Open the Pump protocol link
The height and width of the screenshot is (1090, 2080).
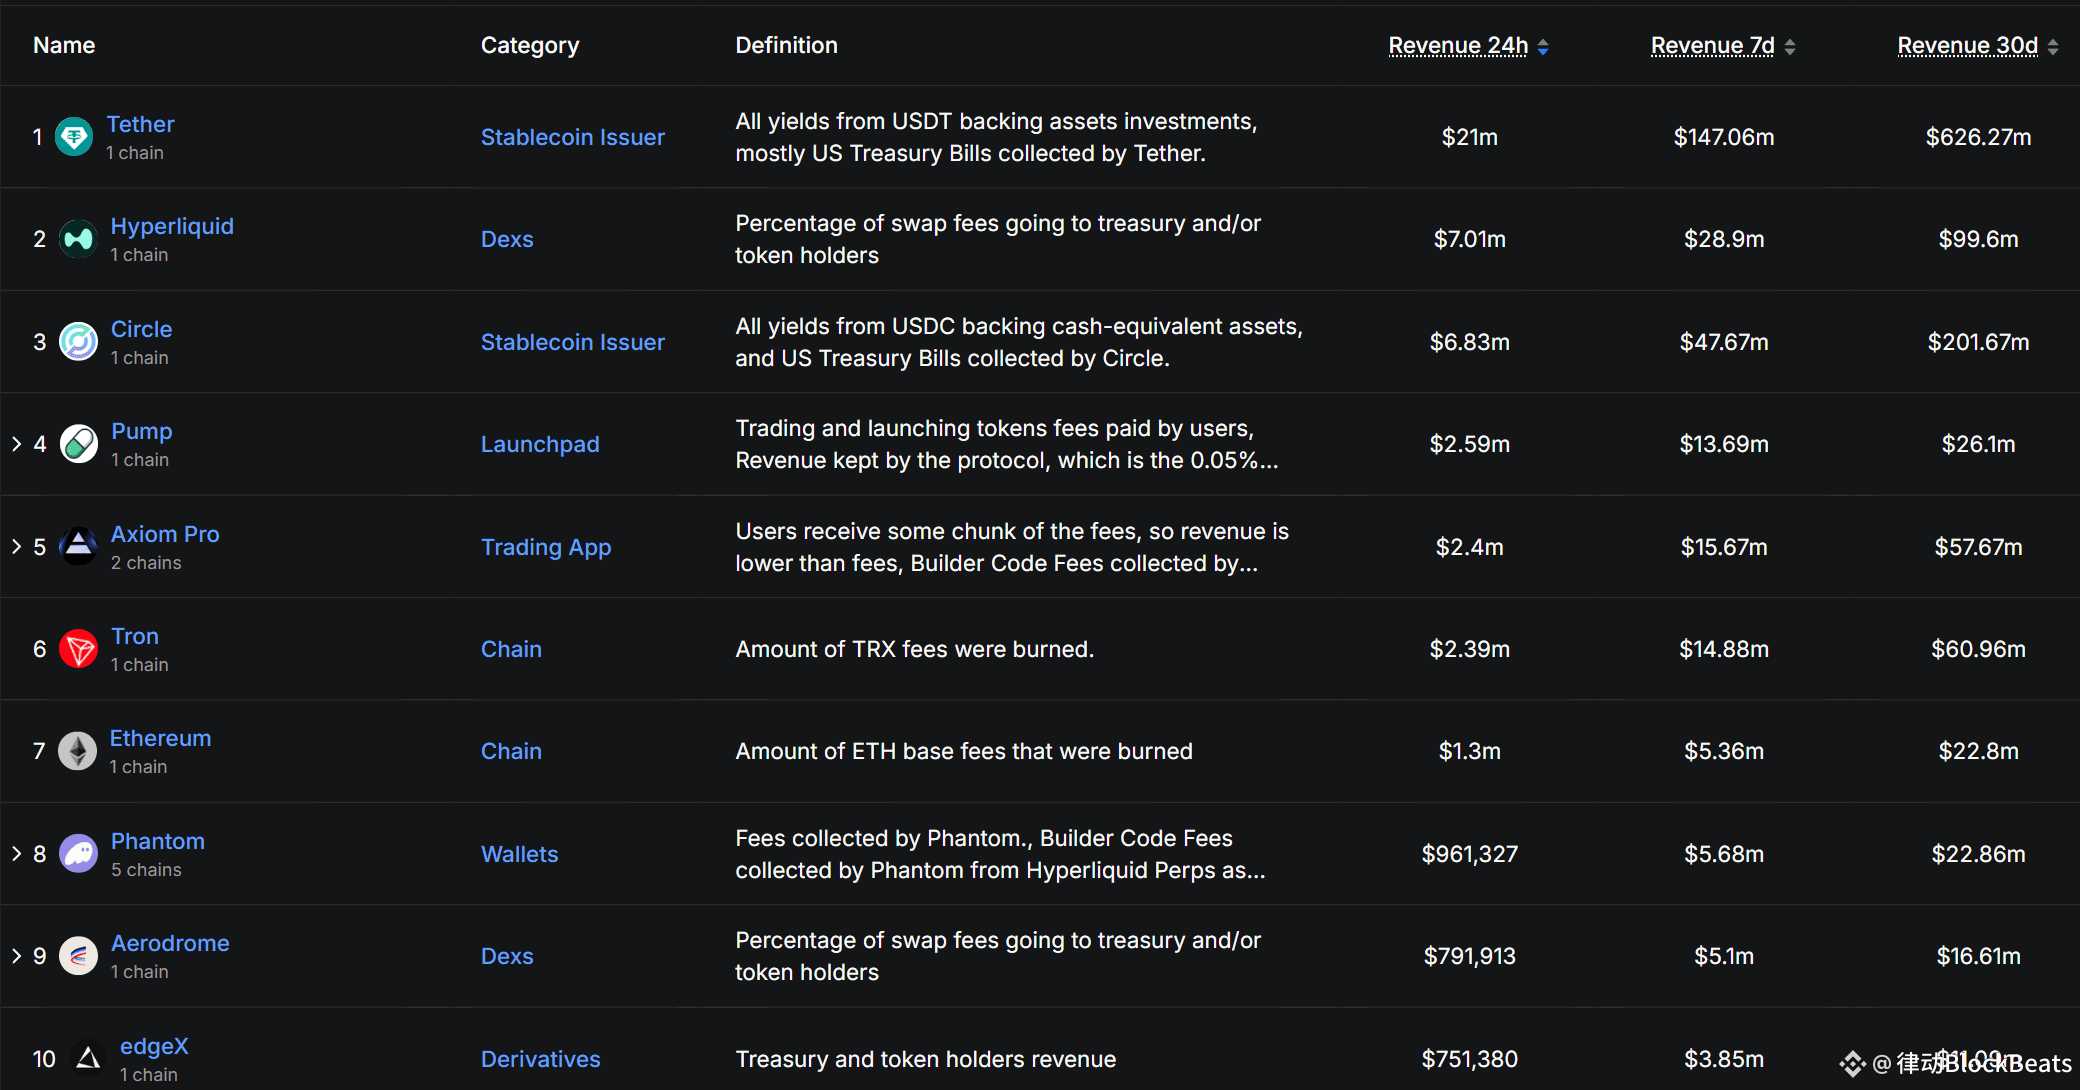click(141, 431)
